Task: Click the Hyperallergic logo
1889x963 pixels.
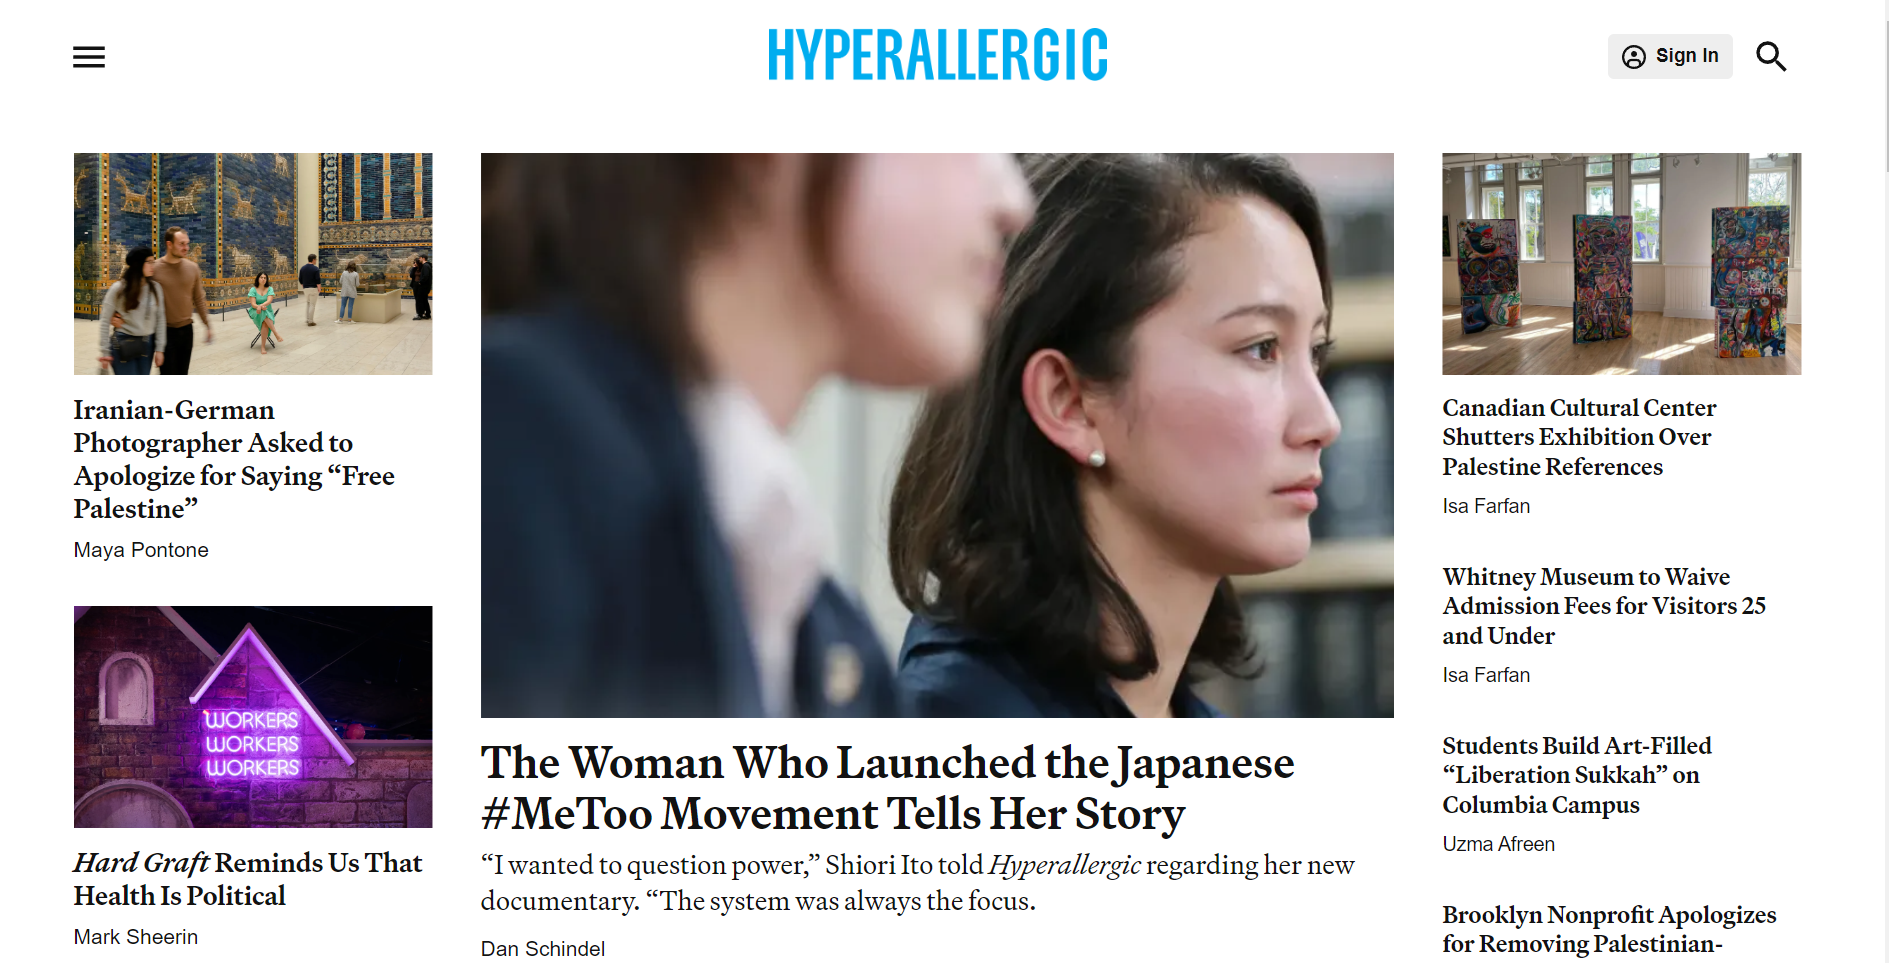Action: click(937, 55)
